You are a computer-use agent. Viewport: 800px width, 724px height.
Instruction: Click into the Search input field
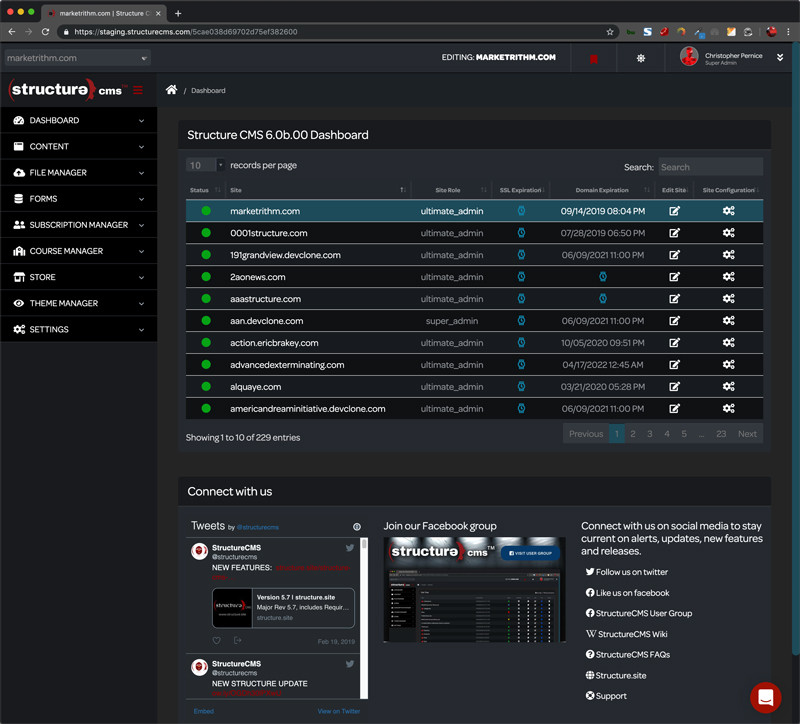coord(709,167)
